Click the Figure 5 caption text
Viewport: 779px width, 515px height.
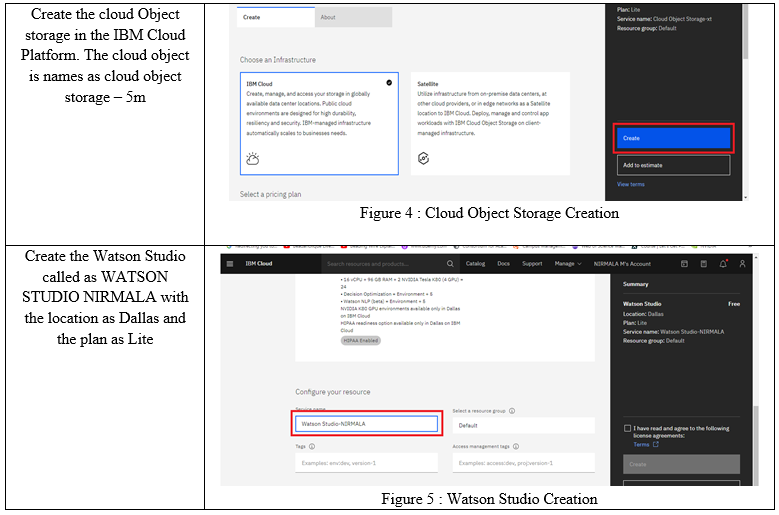(x=489, y=499)
